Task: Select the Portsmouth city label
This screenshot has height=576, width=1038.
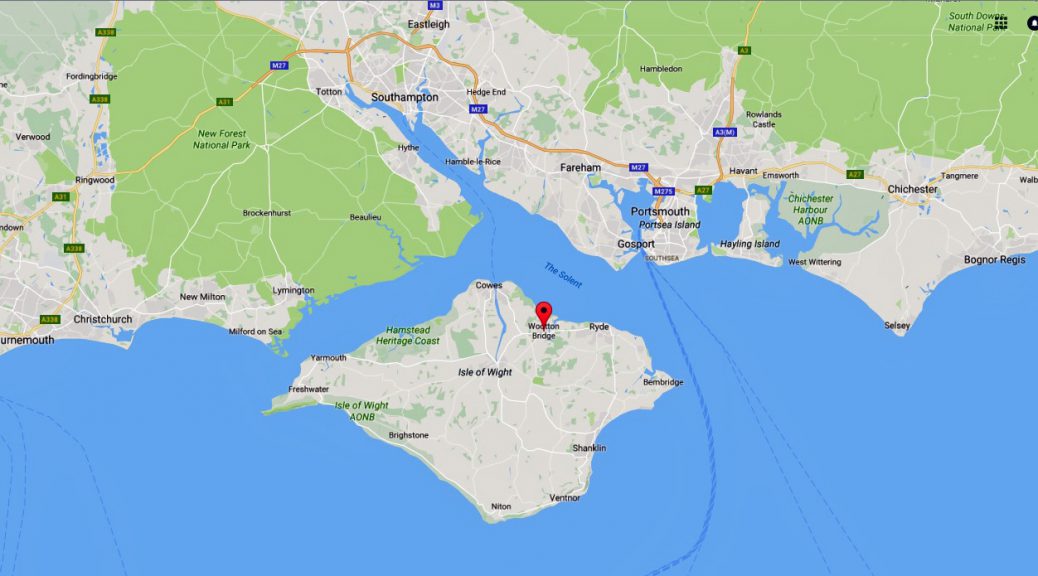Action: click(660, 212)
